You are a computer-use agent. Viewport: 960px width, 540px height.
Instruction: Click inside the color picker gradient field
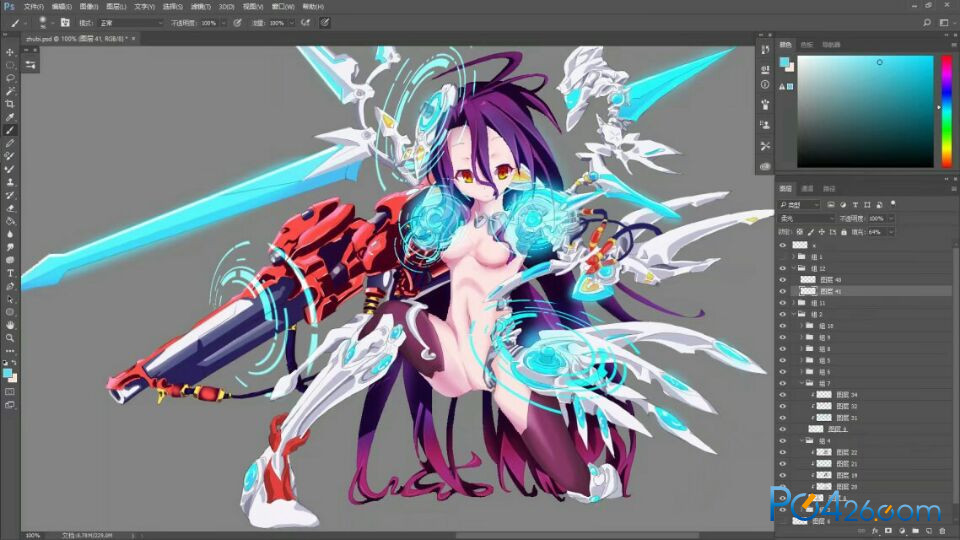point(865,111)
